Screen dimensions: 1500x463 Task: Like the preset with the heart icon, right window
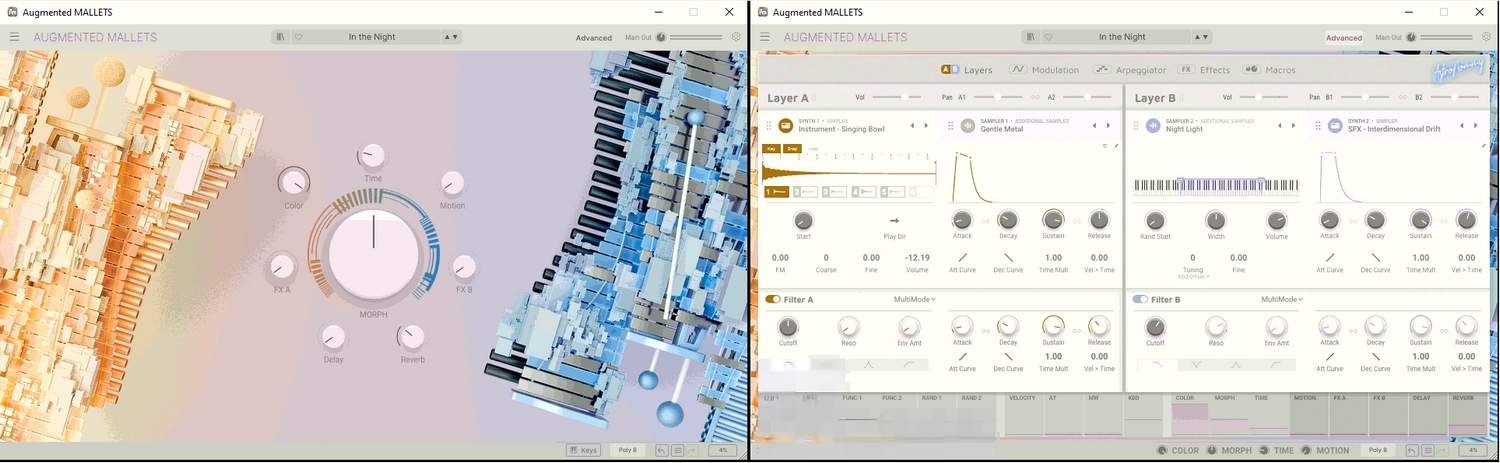click(x=1048, y=37)
